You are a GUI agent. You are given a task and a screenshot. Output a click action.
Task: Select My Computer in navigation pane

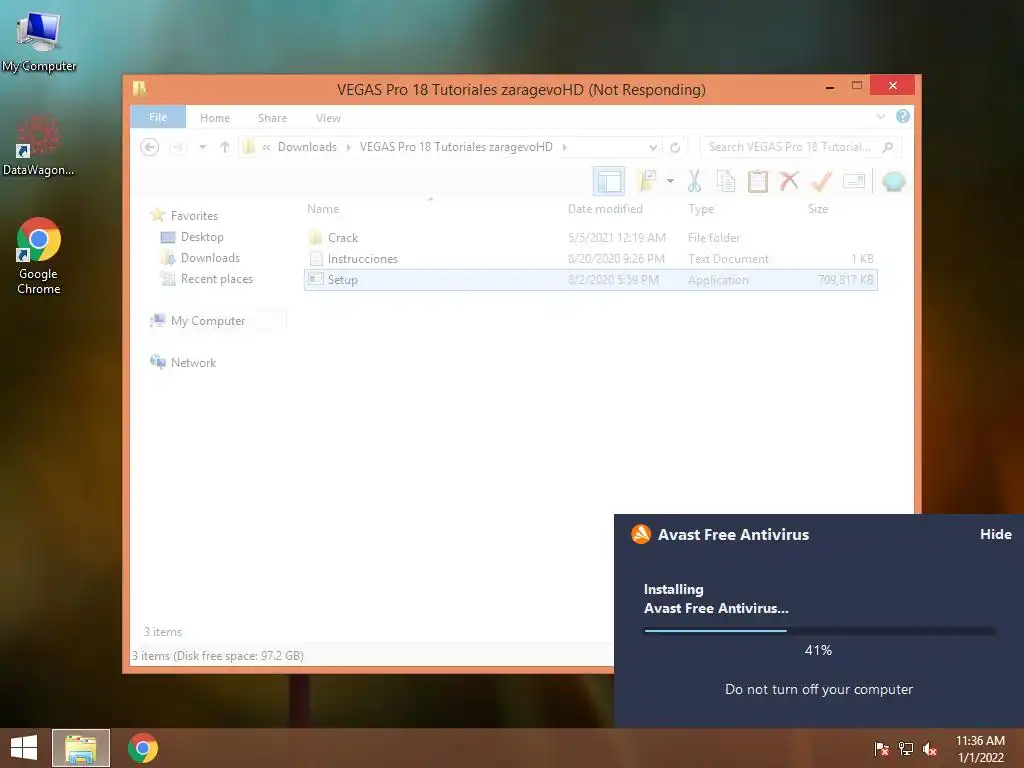[x=208, y=321]
